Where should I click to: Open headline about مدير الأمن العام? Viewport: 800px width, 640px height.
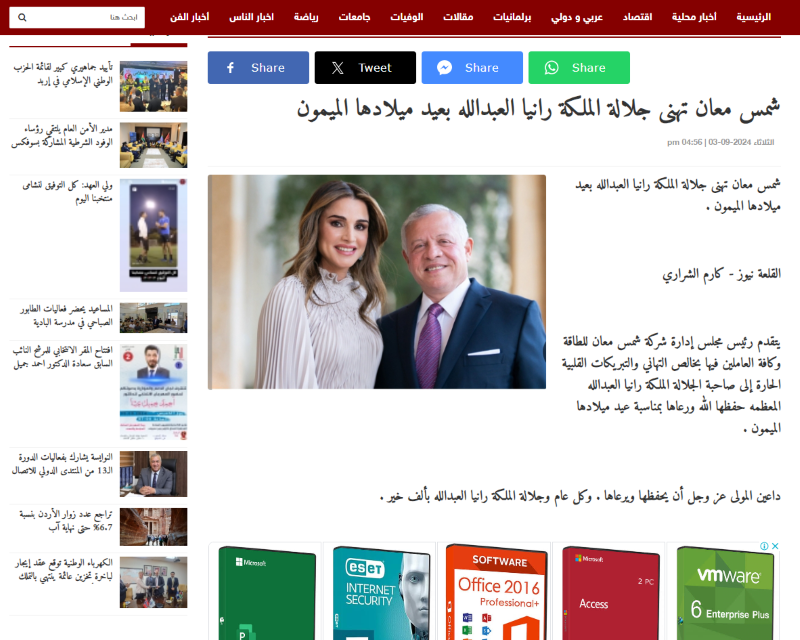pyautogui.click(x=62, y=136)
